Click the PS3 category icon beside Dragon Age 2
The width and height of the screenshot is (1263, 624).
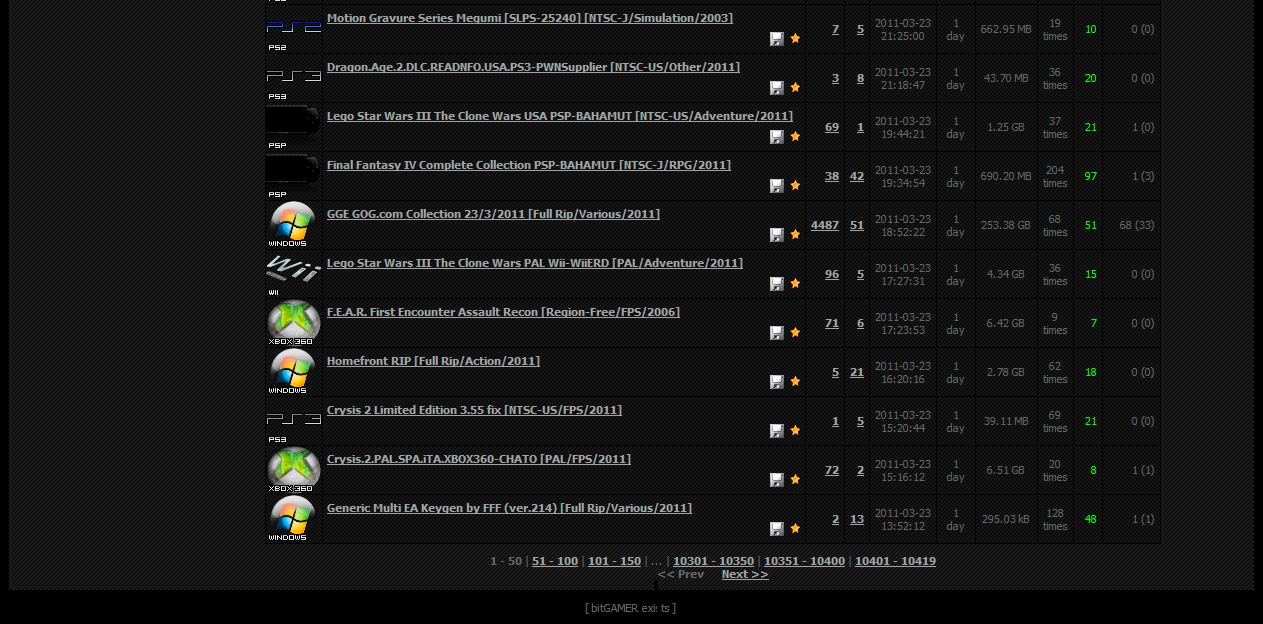pyautogui.click(x=294, y=78)
